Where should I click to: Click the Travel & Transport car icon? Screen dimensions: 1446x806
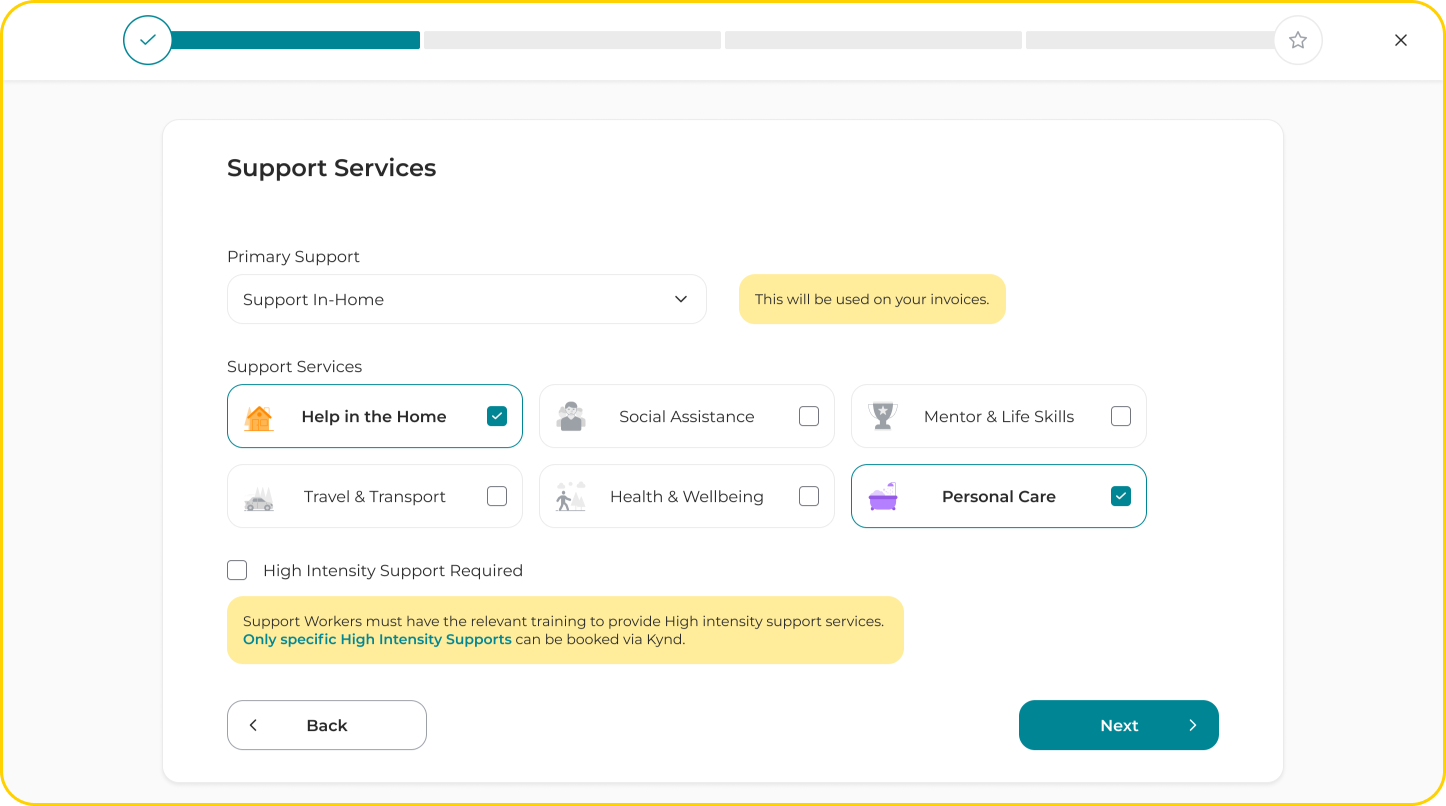[259, 498]
